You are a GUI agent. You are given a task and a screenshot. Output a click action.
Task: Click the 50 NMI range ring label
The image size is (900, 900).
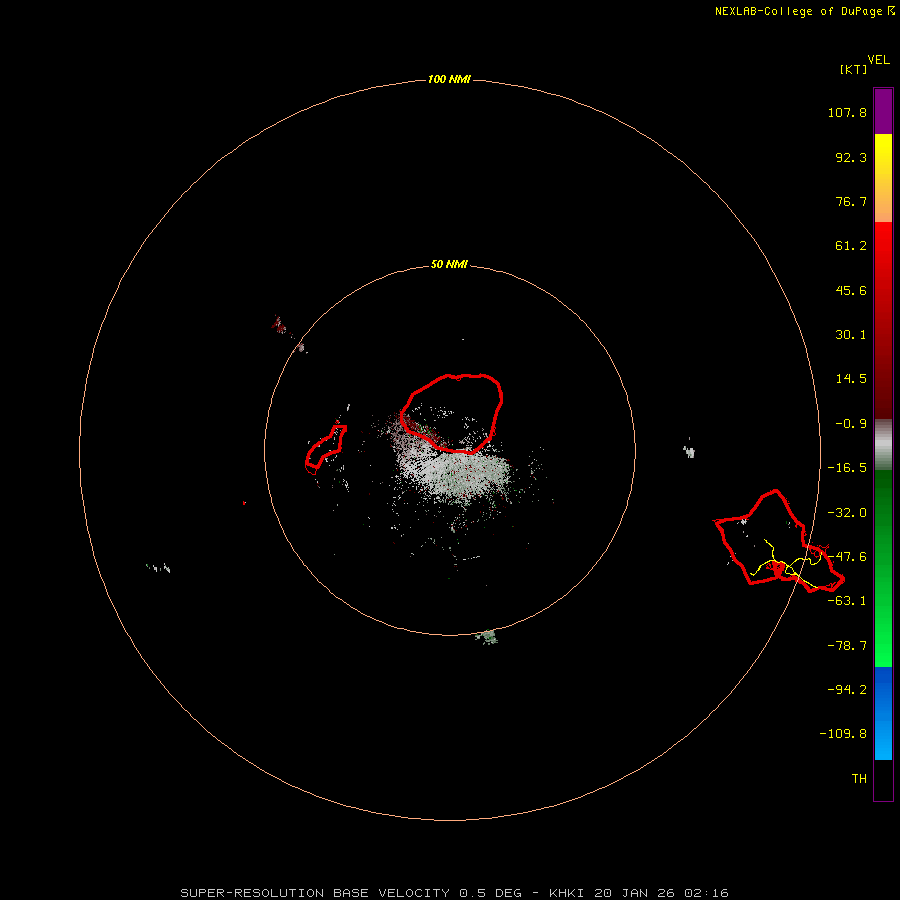coord(449,264)
